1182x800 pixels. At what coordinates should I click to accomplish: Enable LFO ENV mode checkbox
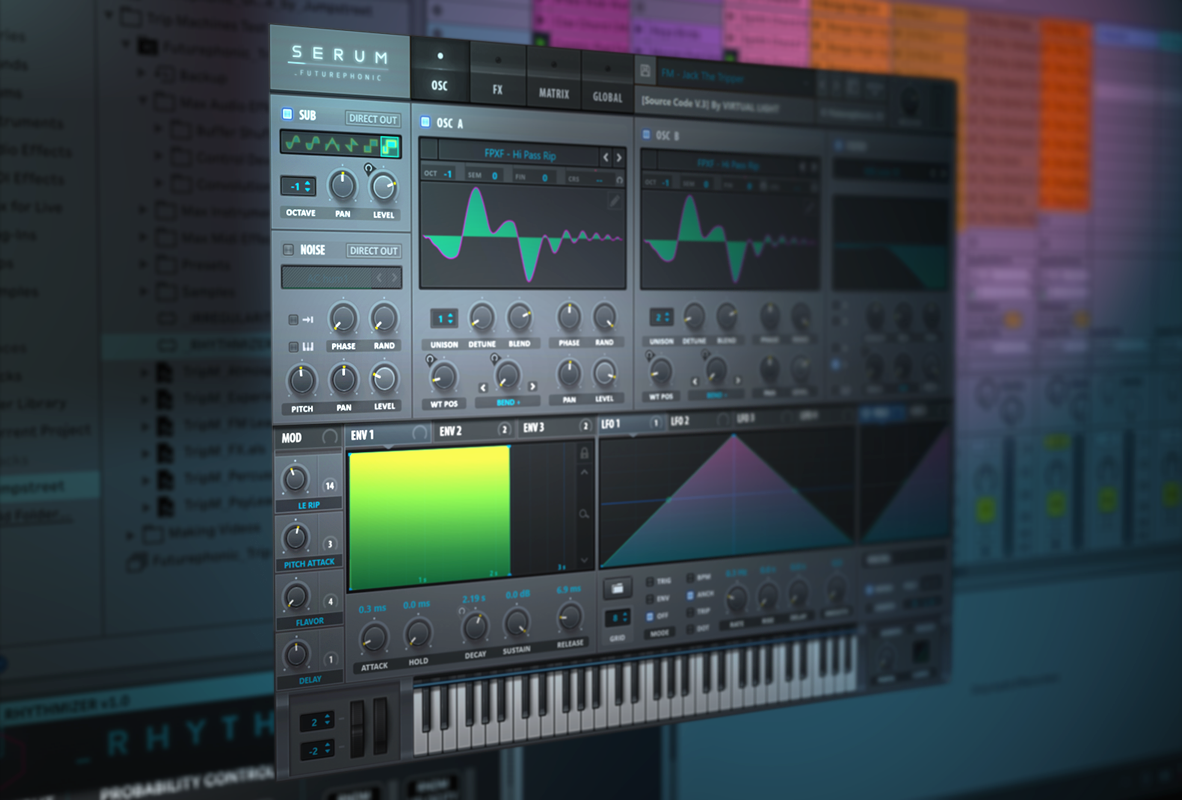[650, 599]
